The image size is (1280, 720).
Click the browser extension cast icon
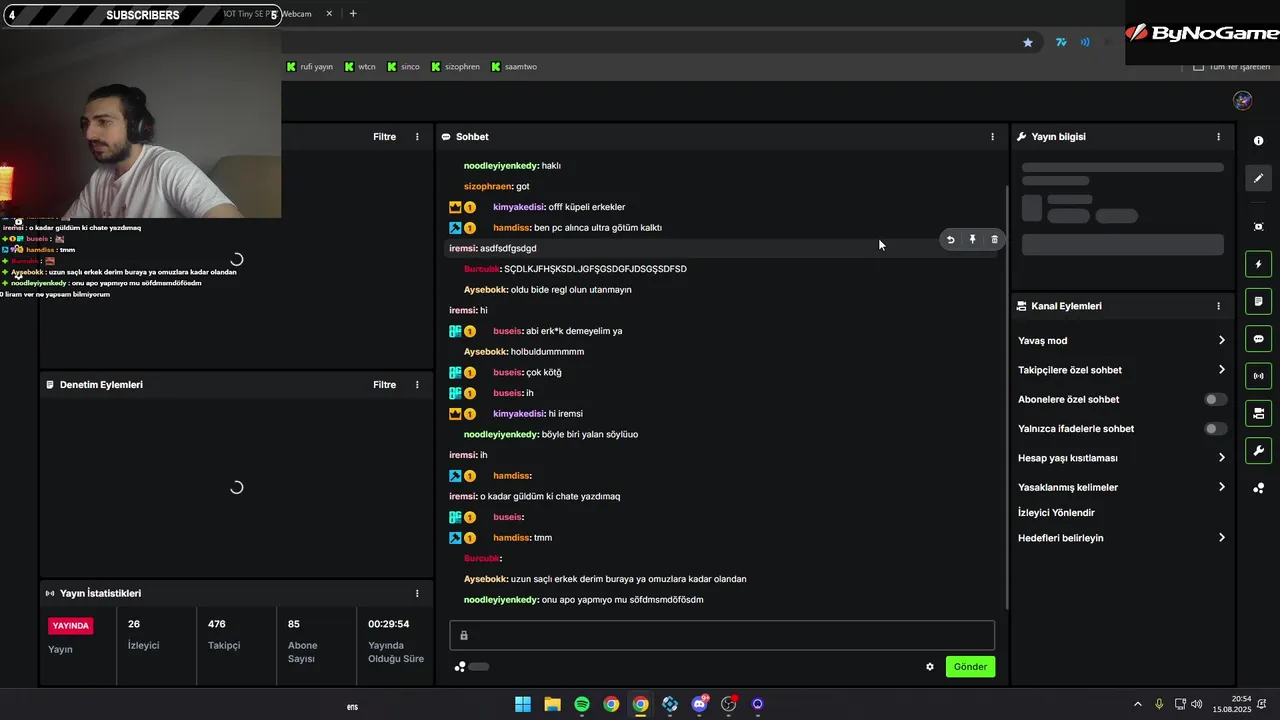click(x=1085, y=42)
